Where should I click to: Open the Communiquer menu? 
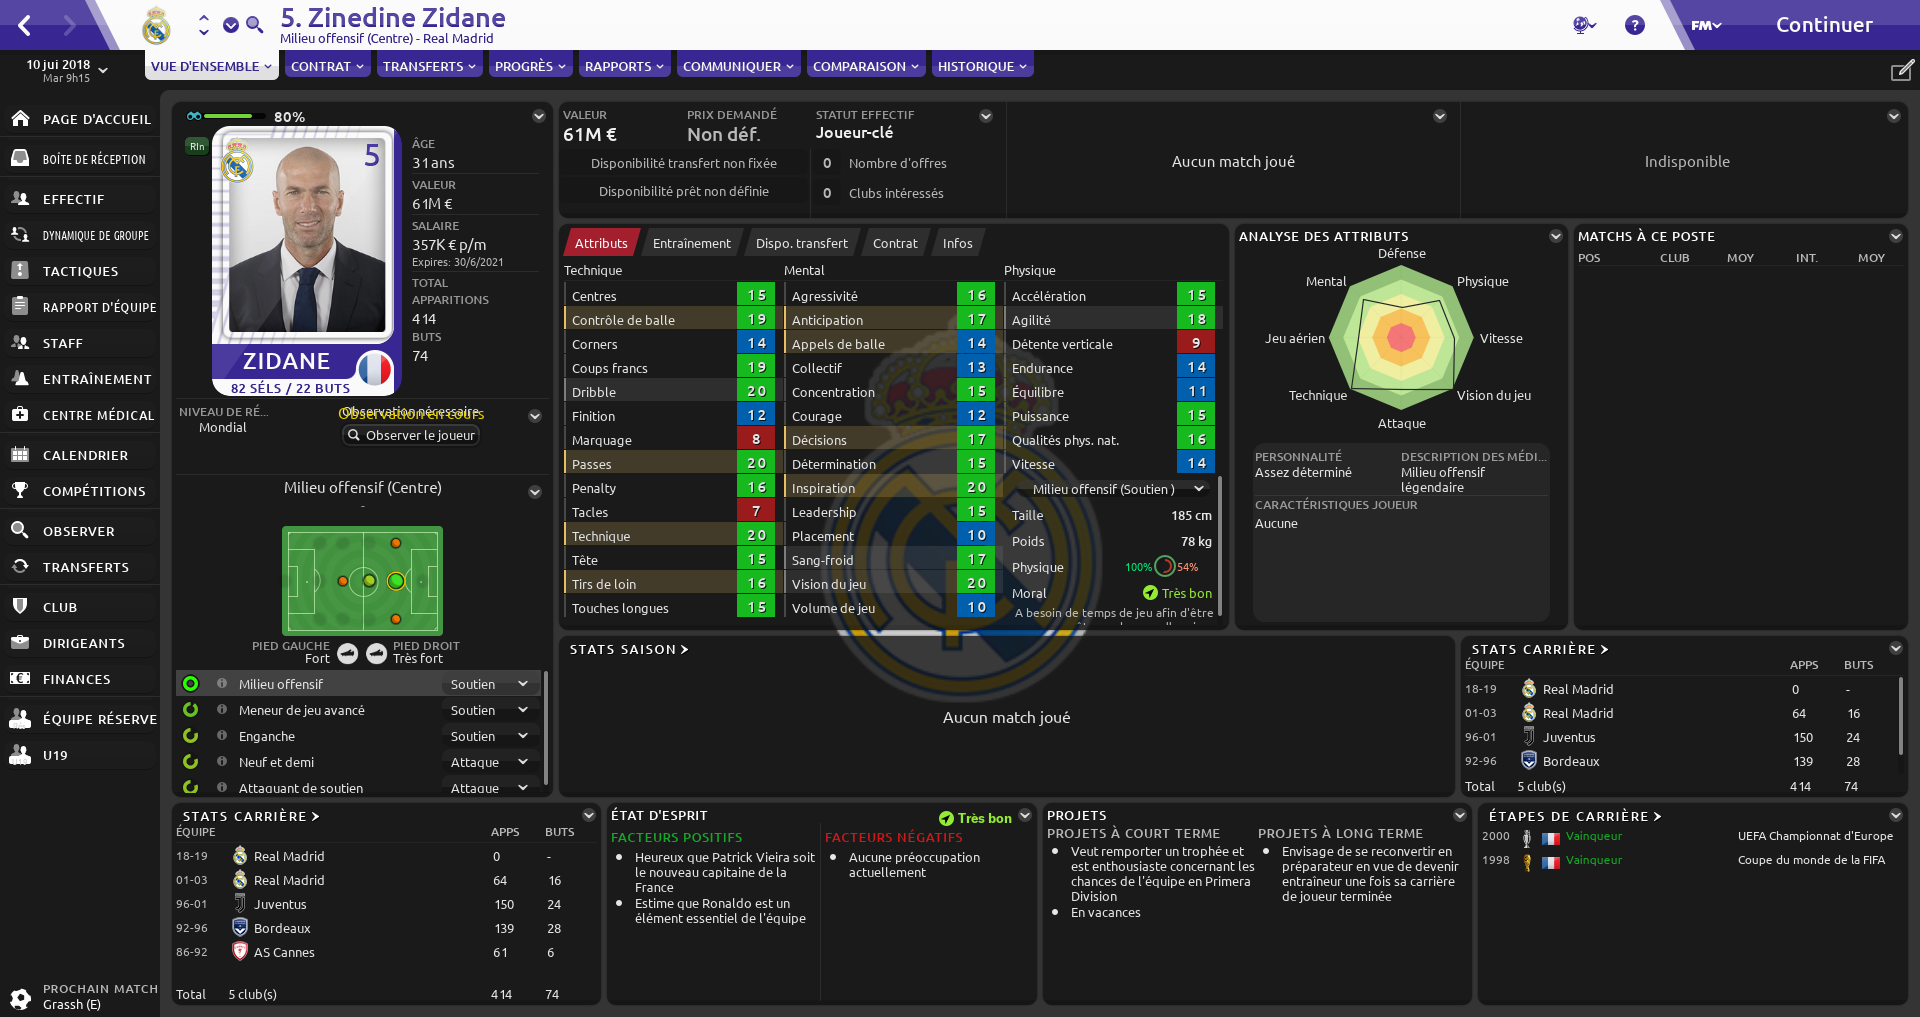[x=739, y=66]
